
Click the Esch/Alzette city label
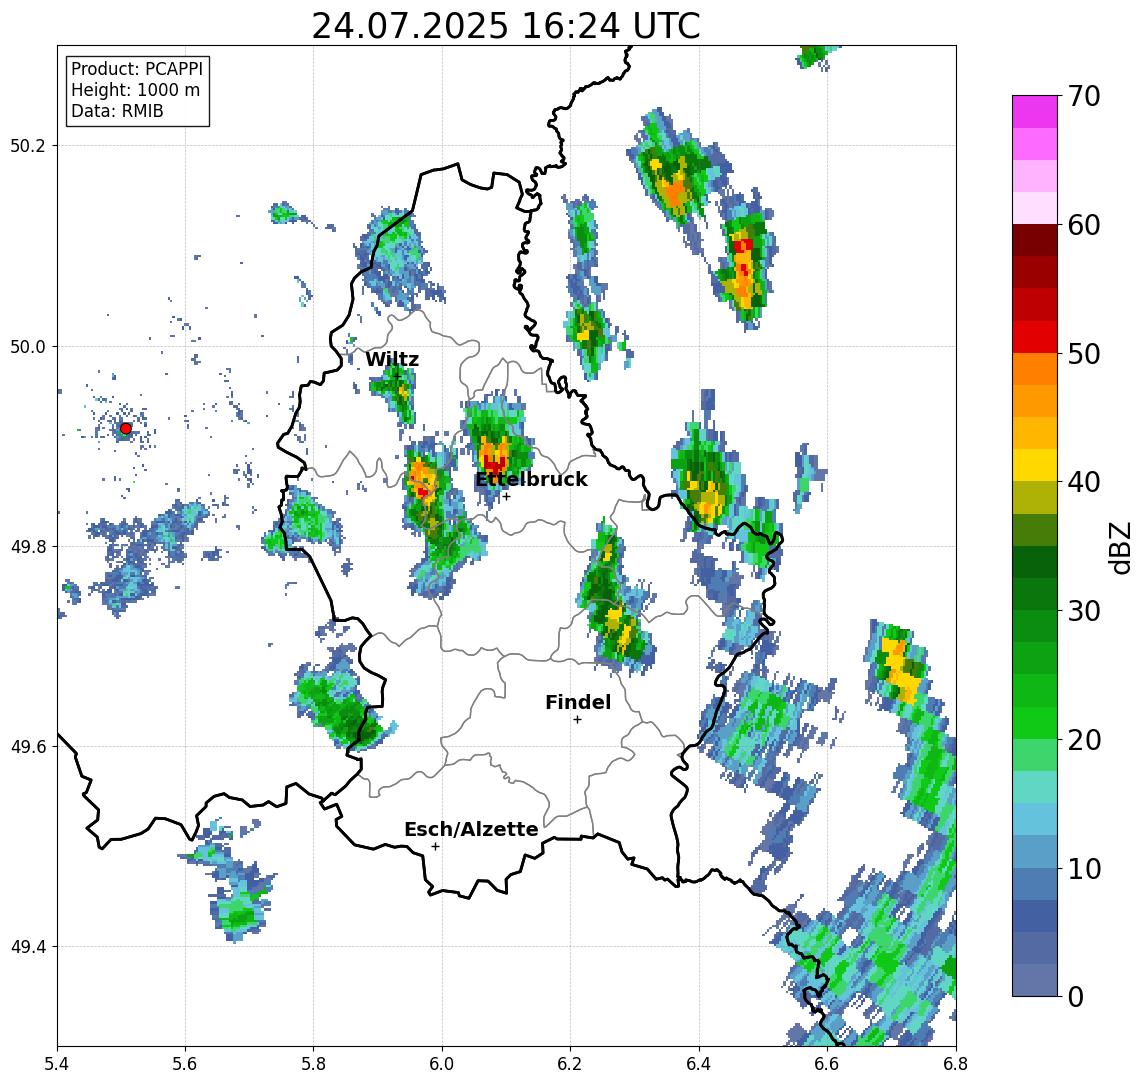471,829
